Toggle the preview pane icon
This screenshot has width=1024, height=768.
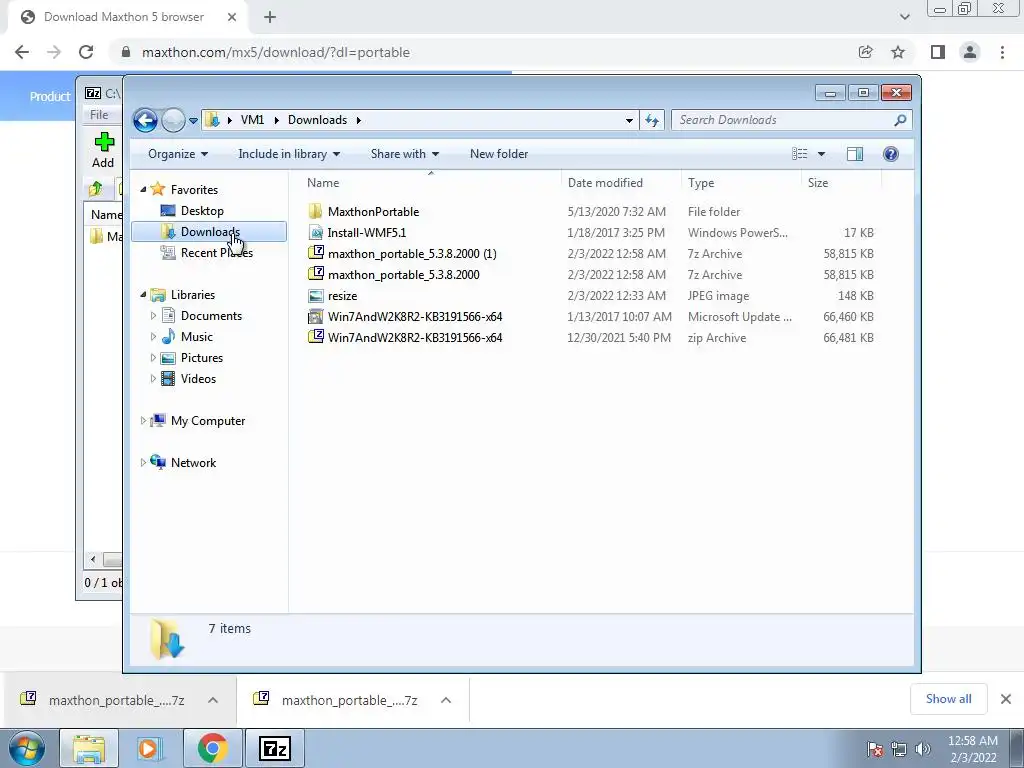[855, 154]
